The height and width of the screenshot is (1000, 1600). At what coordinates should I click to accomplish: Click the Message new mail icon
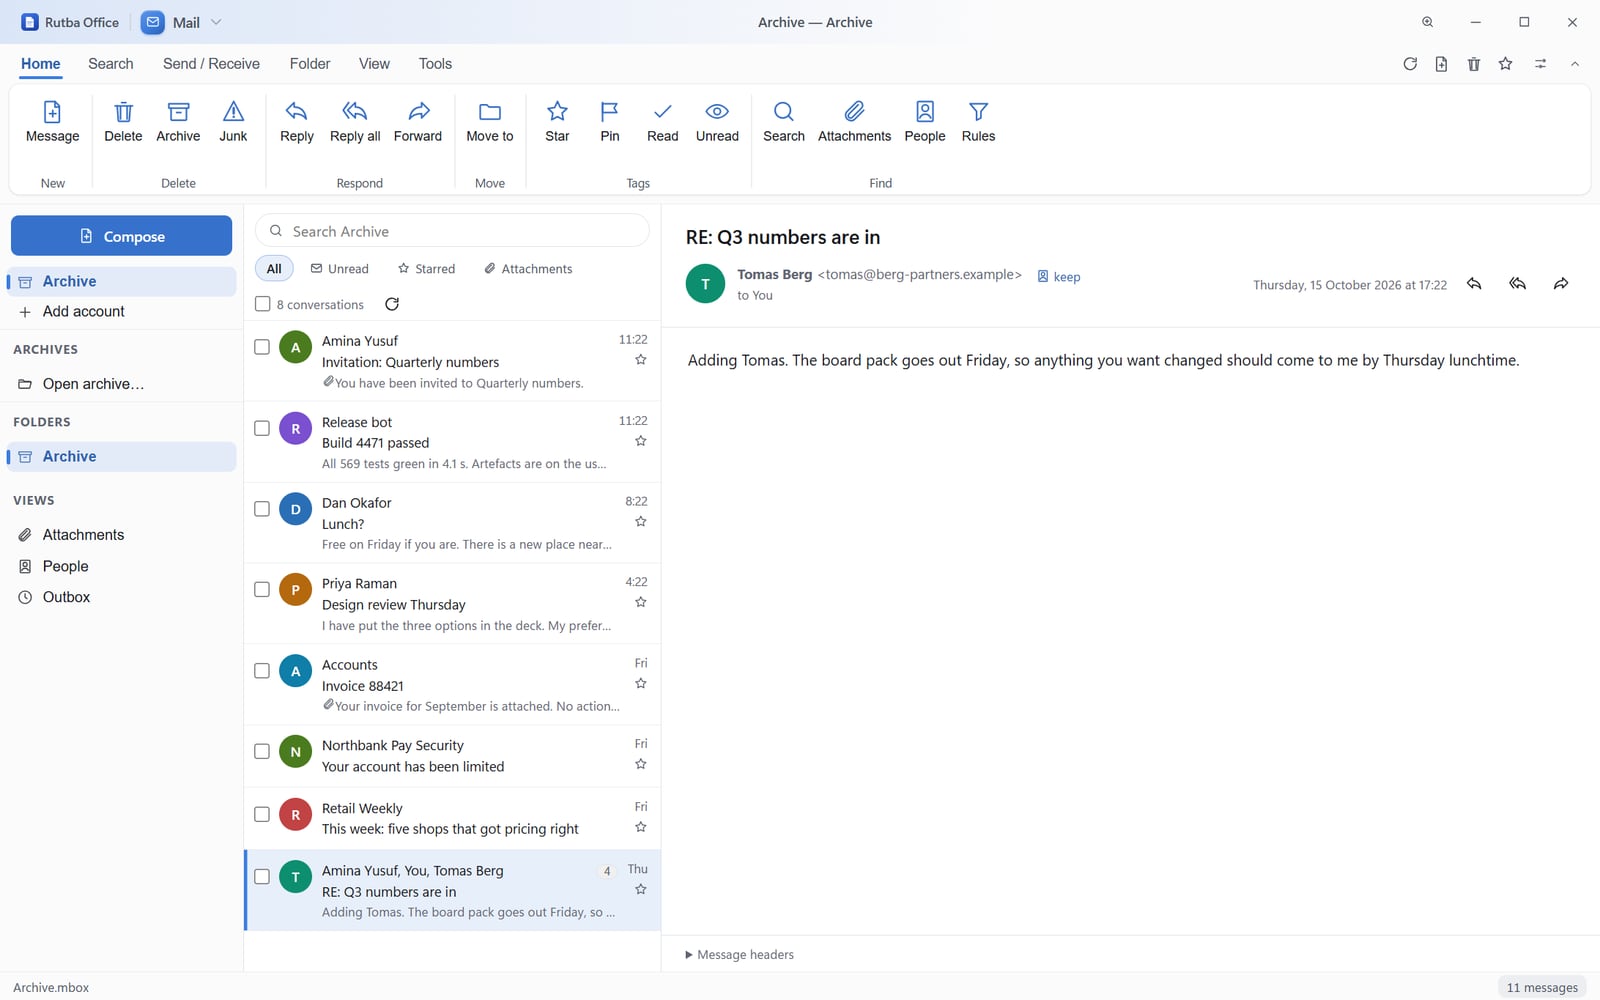(x=52, y=122)
